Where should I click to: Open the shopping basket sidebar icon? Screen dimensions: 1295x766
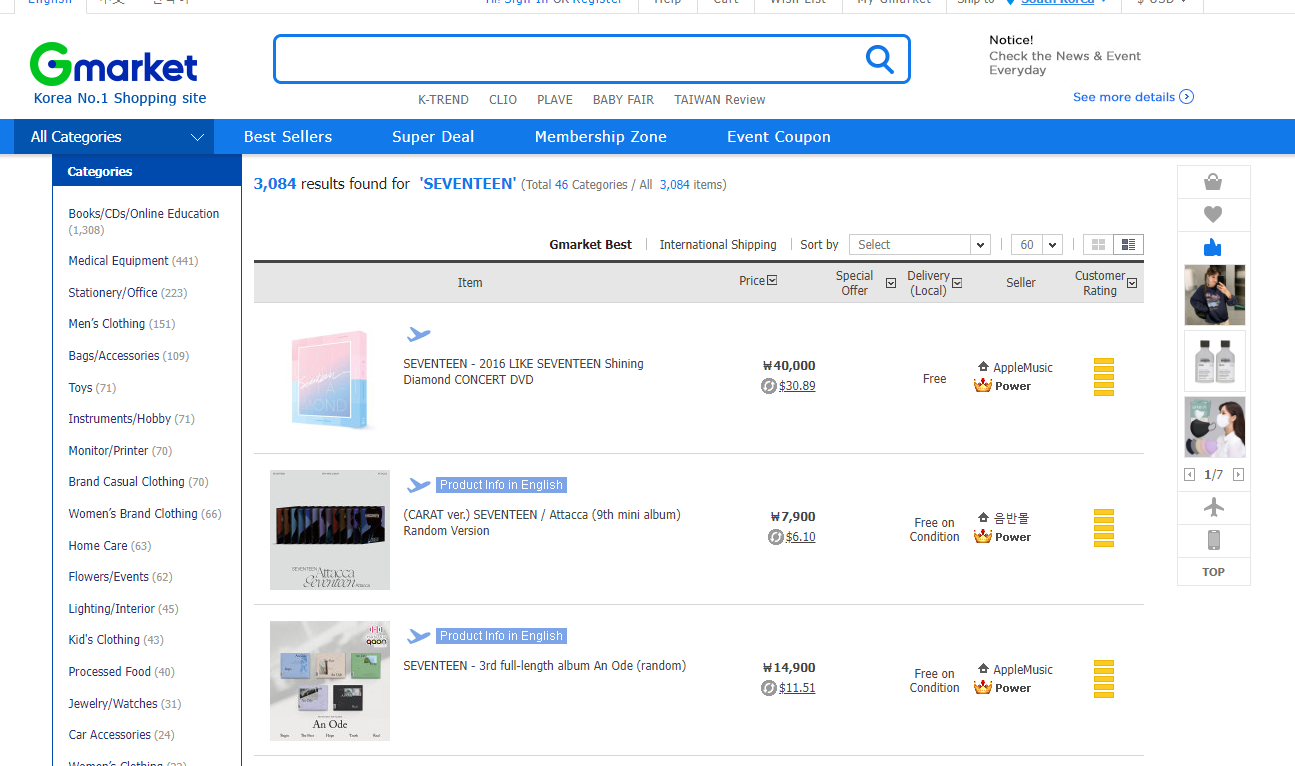pyautogui.click(x=1213, y=182)
